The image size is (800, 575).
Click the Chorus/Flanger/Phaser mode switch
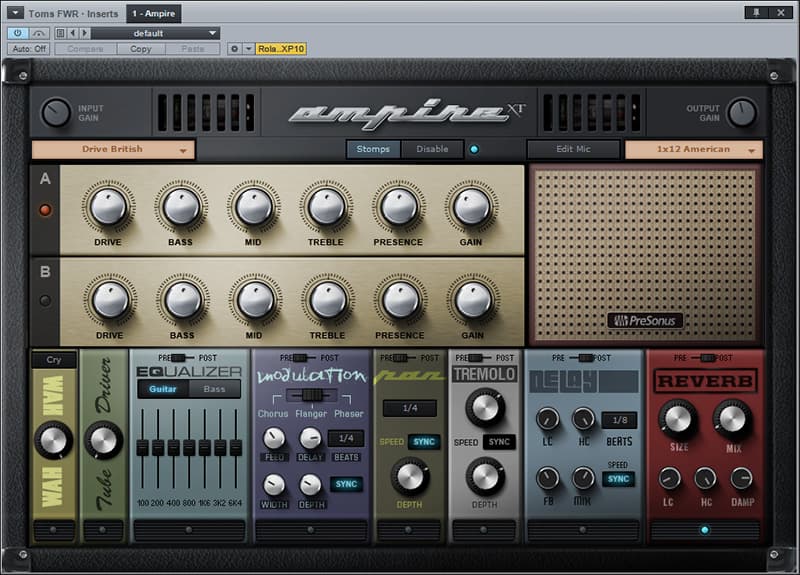click(312, 395)
